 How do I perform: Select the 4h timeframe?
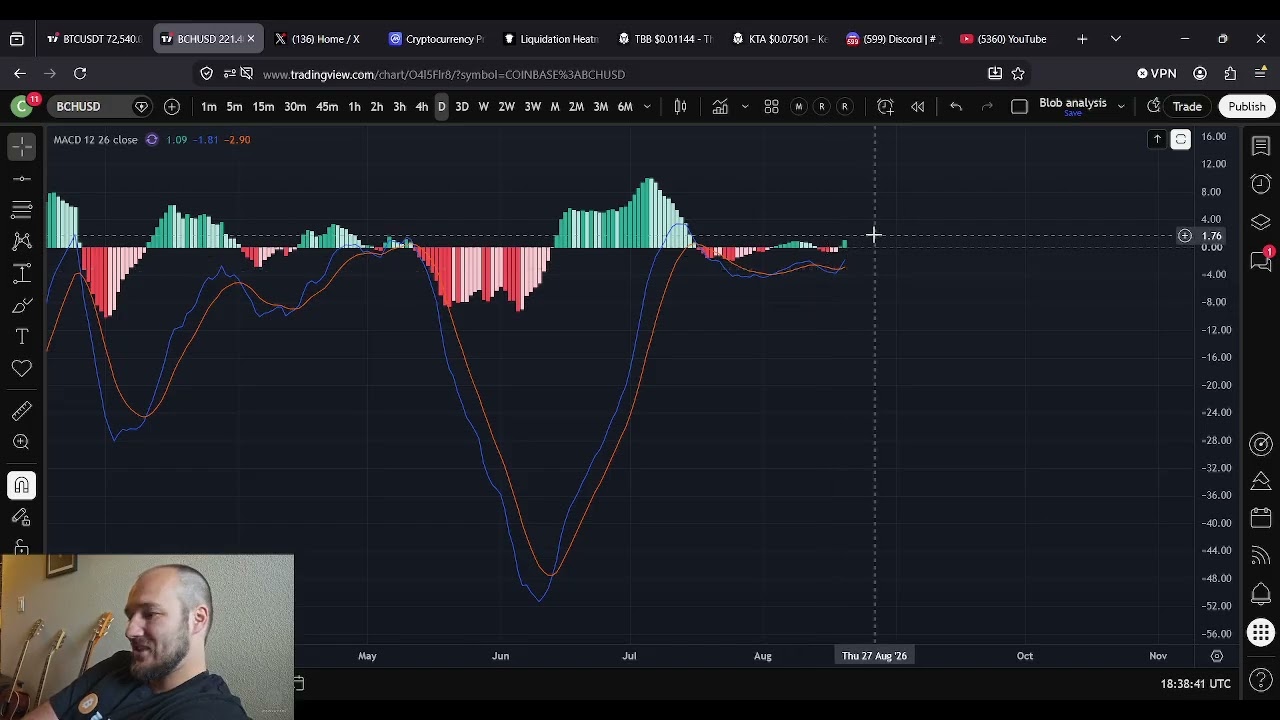(421, 106)
